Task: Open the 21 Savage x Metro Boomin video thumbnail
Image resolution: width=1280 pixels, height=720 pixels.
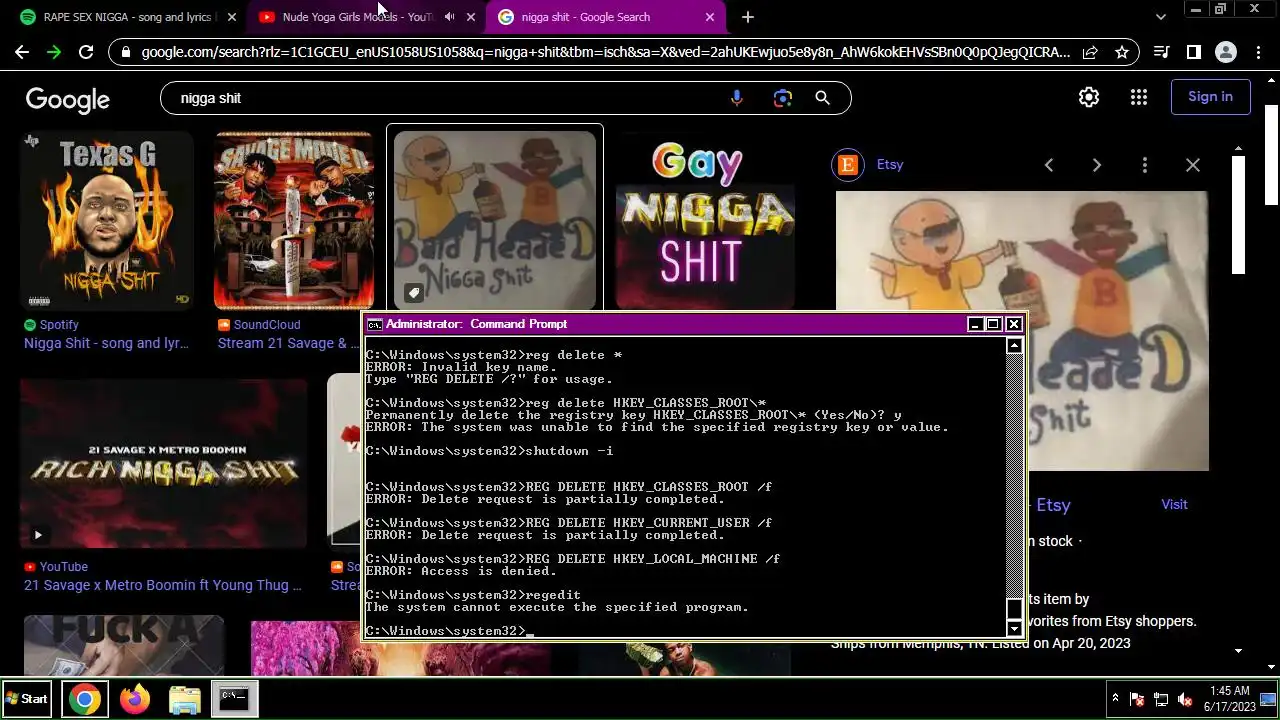Action: tap(164, 463)
